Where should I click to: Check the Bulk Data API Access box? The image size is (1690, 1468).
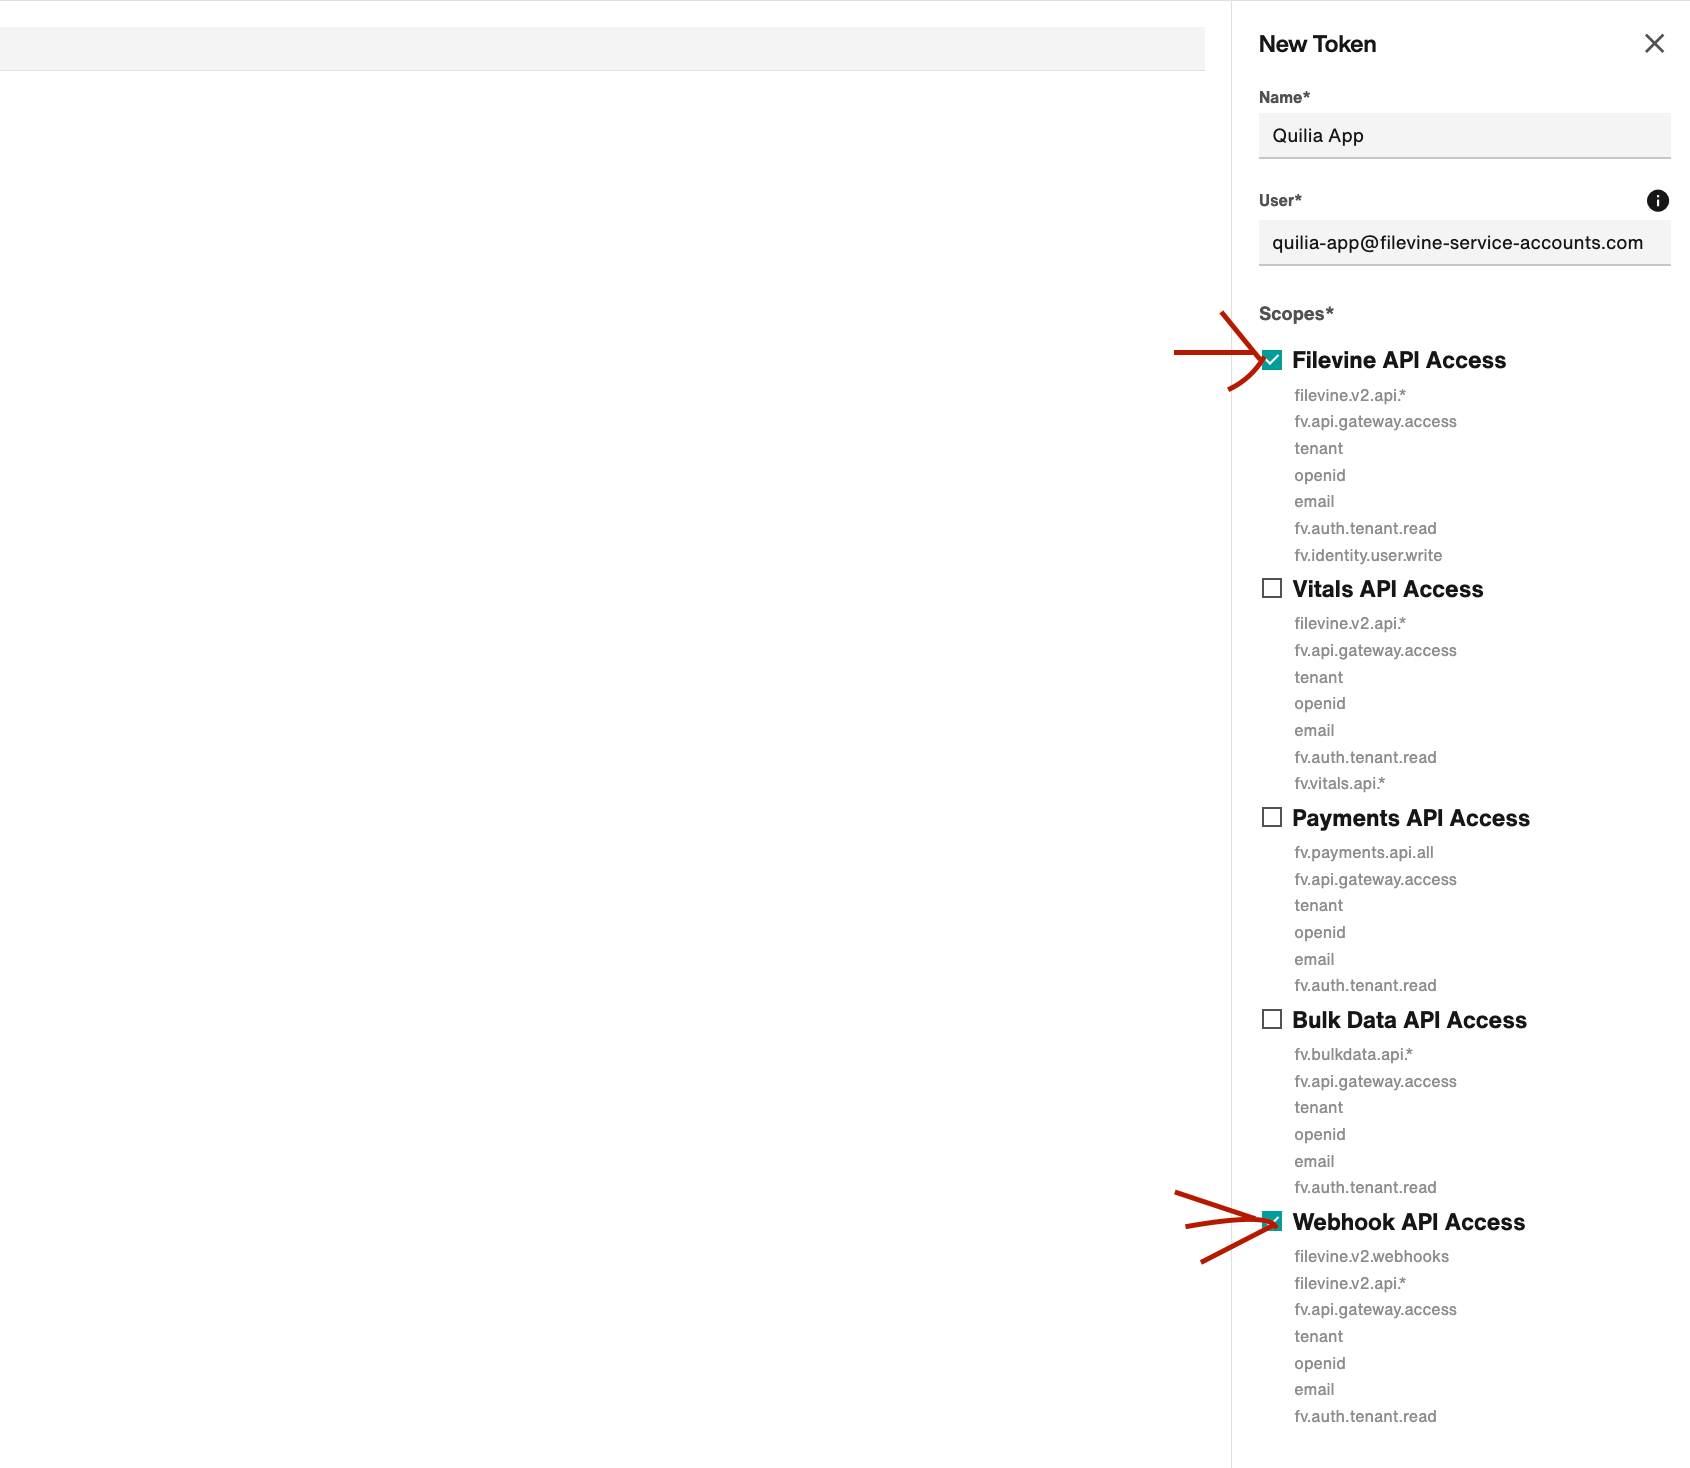pos(1272,1019)
